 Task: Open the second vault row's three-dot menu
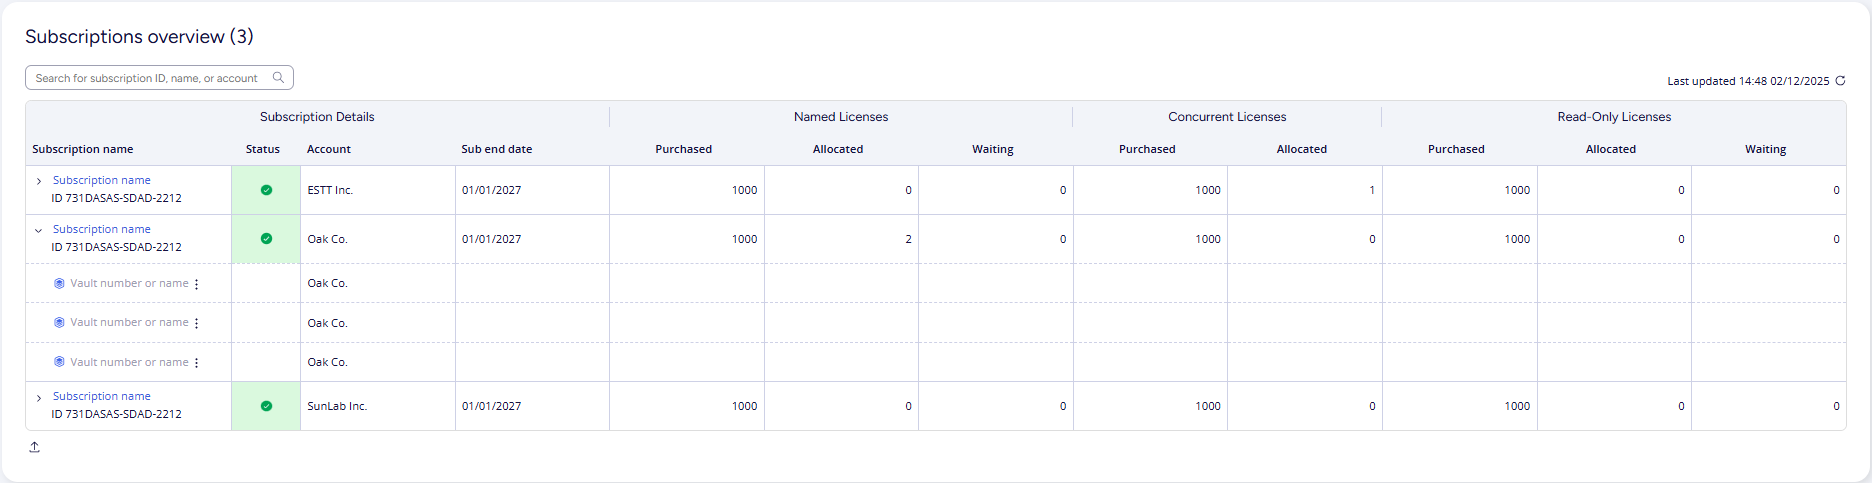click(197, 323)
